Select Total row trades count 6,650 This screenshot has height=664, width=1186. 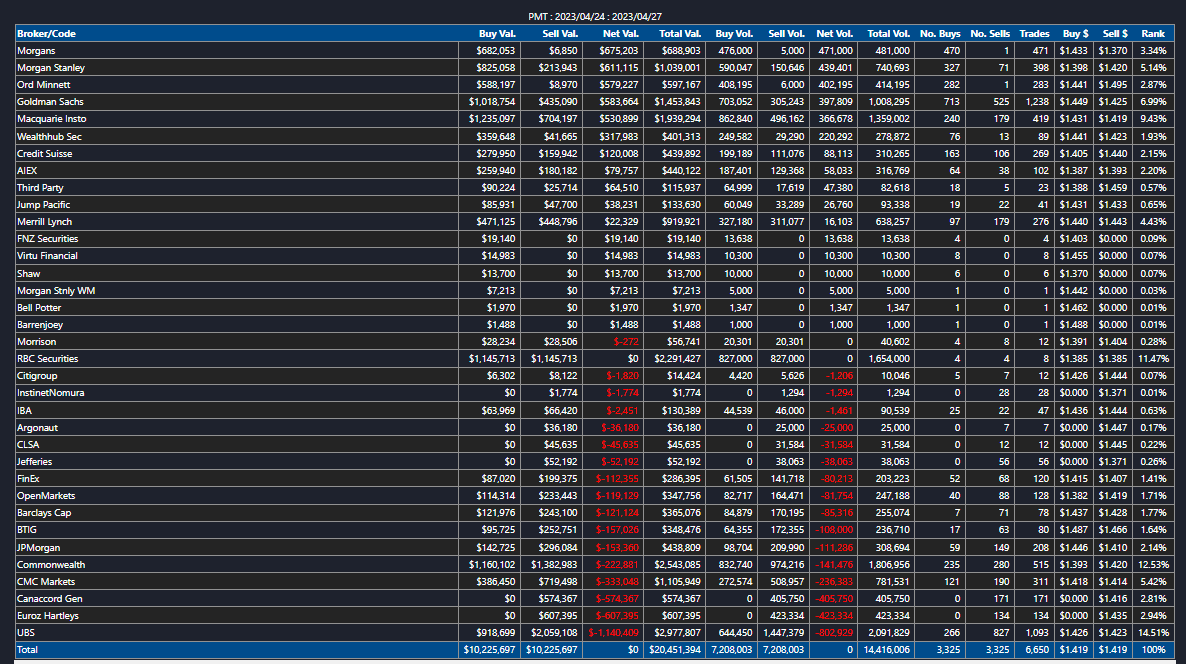point(1037,650)
